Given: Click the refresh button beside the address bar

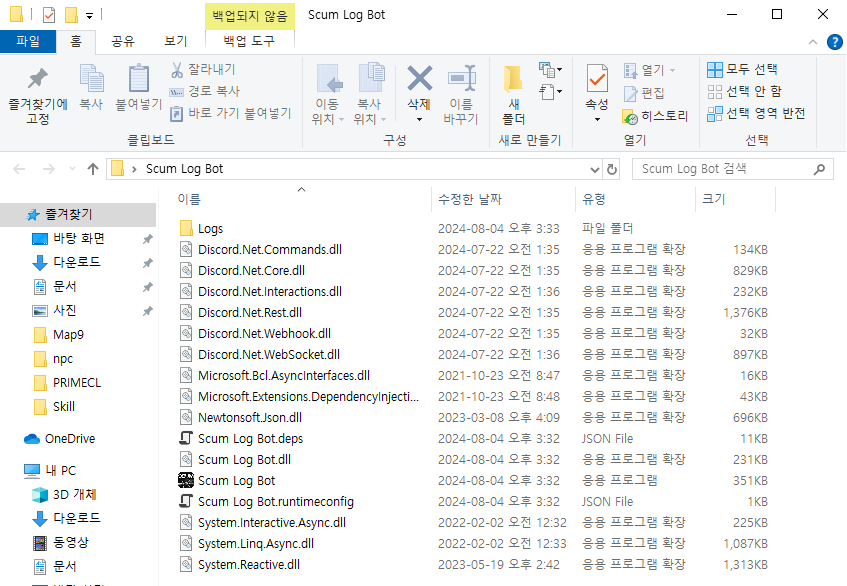Looking at the screenshot, I should 611,169.
